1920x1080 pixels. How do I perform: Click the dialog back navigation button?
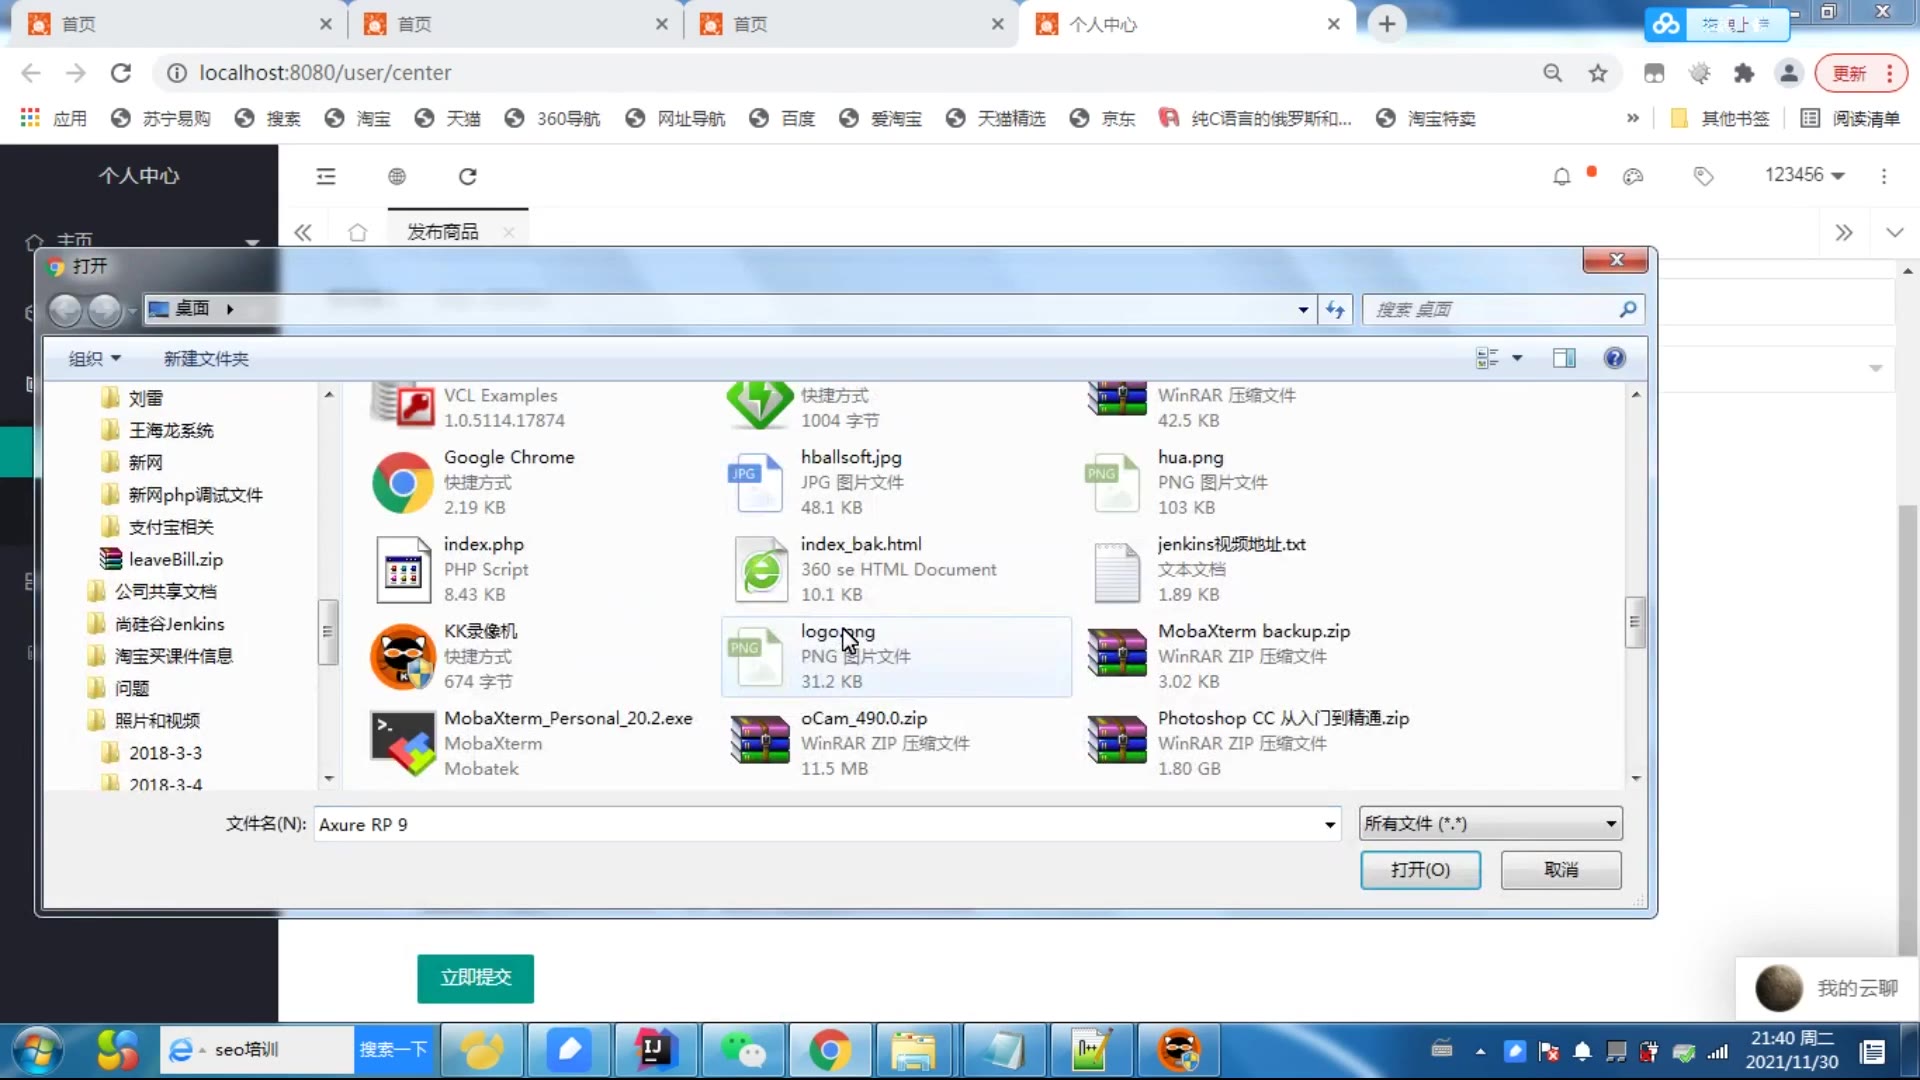coord(66,310)
